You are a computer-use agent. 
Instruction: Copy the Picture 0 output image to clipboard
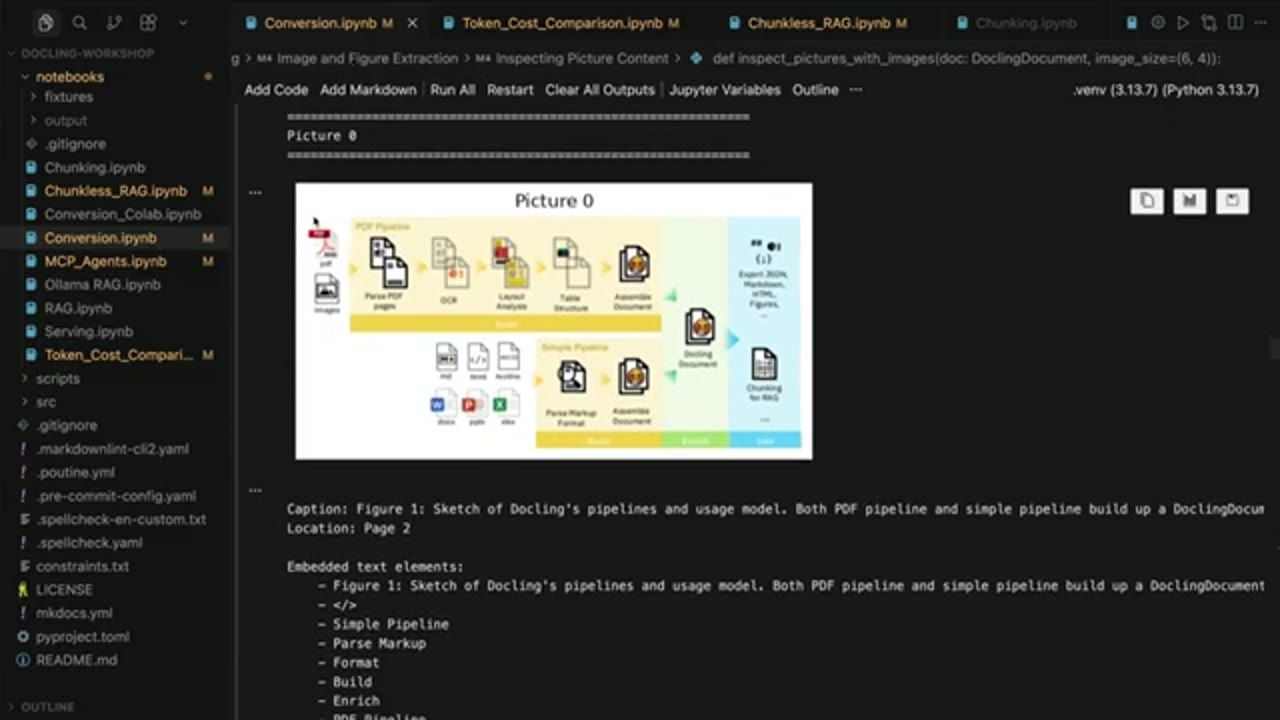(1146, 201)
